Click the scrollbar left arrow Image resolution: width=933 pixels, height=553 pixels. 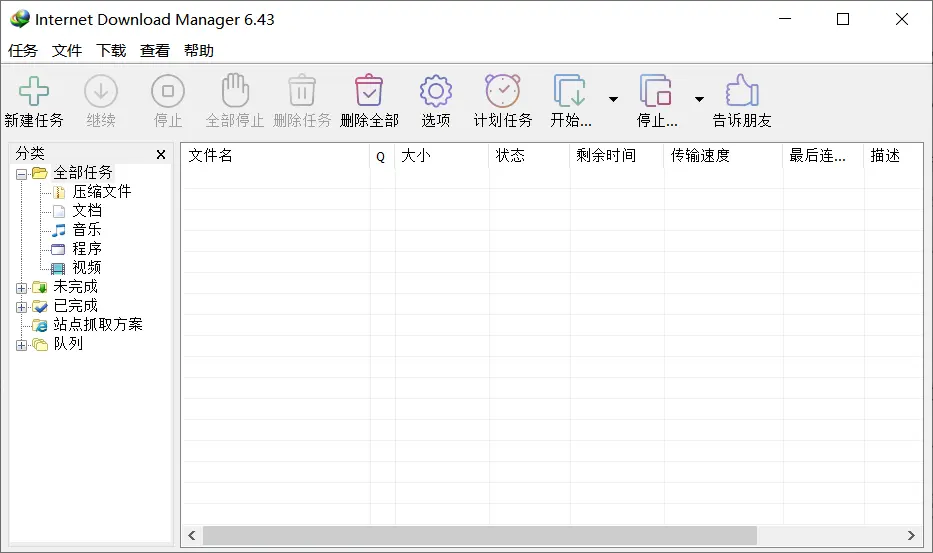coord(192,535)
